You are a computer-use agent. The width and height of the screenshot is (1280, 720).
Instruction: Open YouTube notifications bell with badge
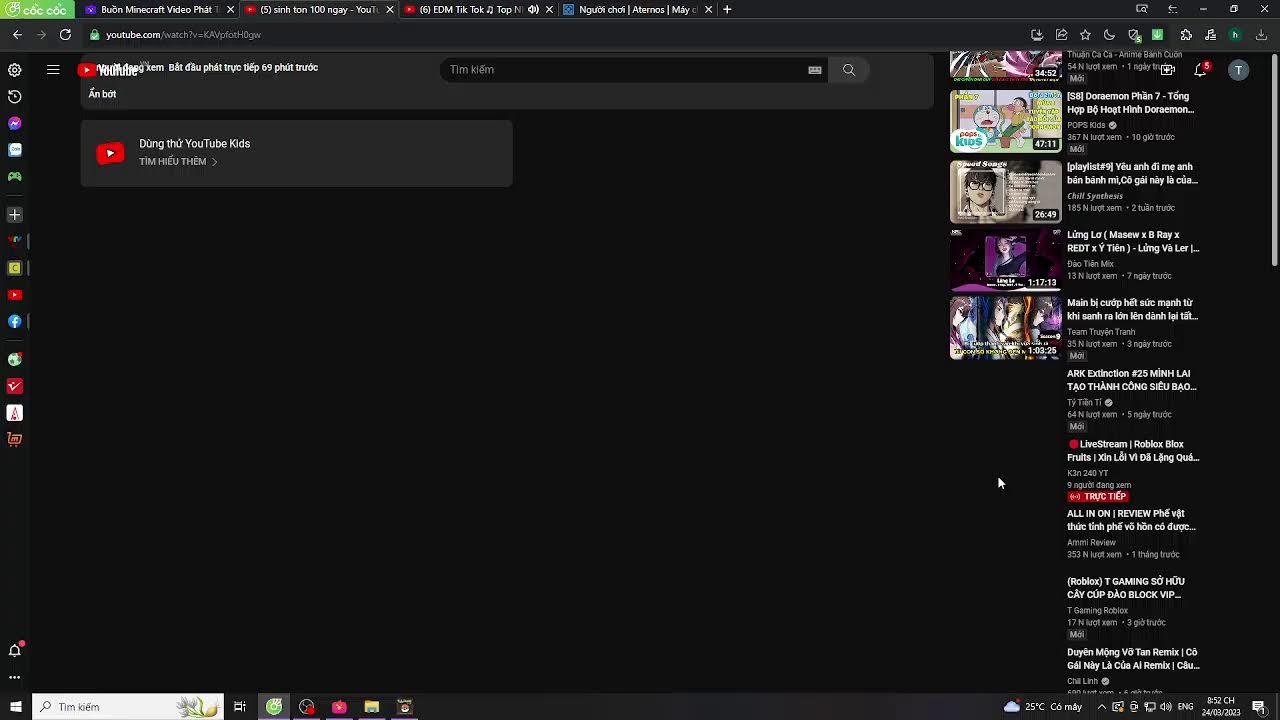click(x=1201, y=69)
